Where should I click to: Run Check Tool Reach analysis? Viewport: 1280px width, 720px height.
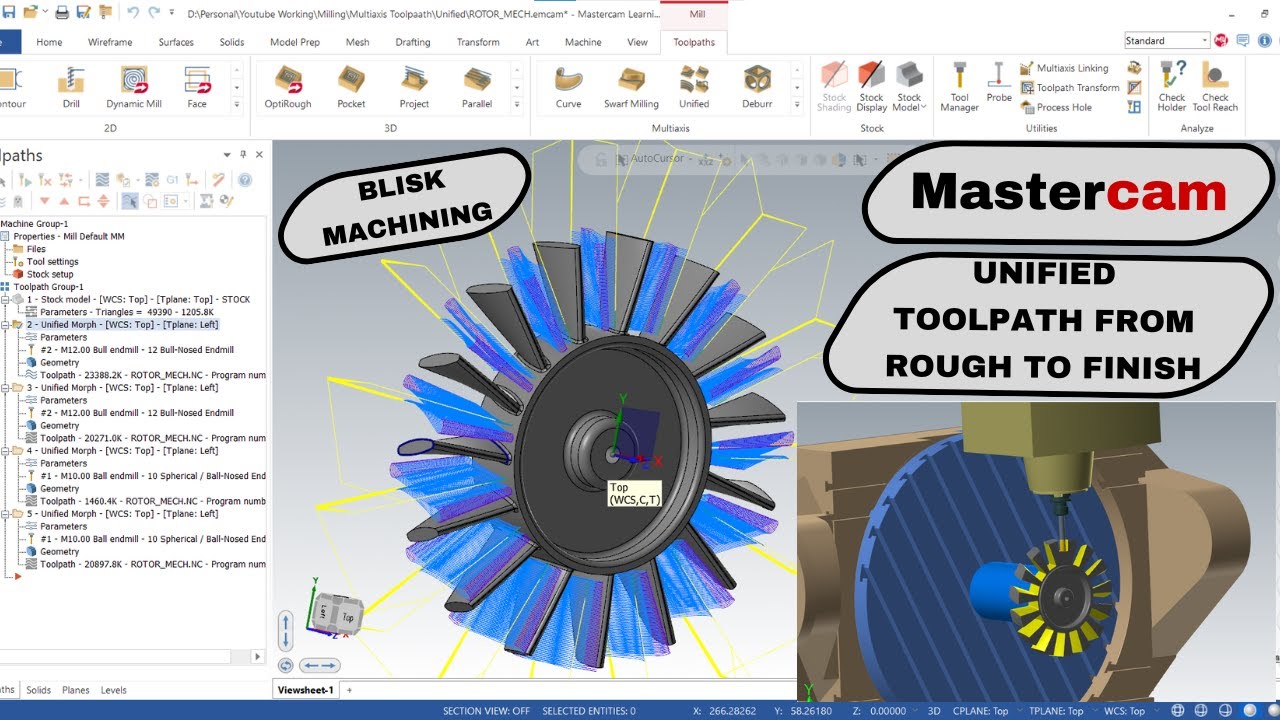[x=1215, y=88]
